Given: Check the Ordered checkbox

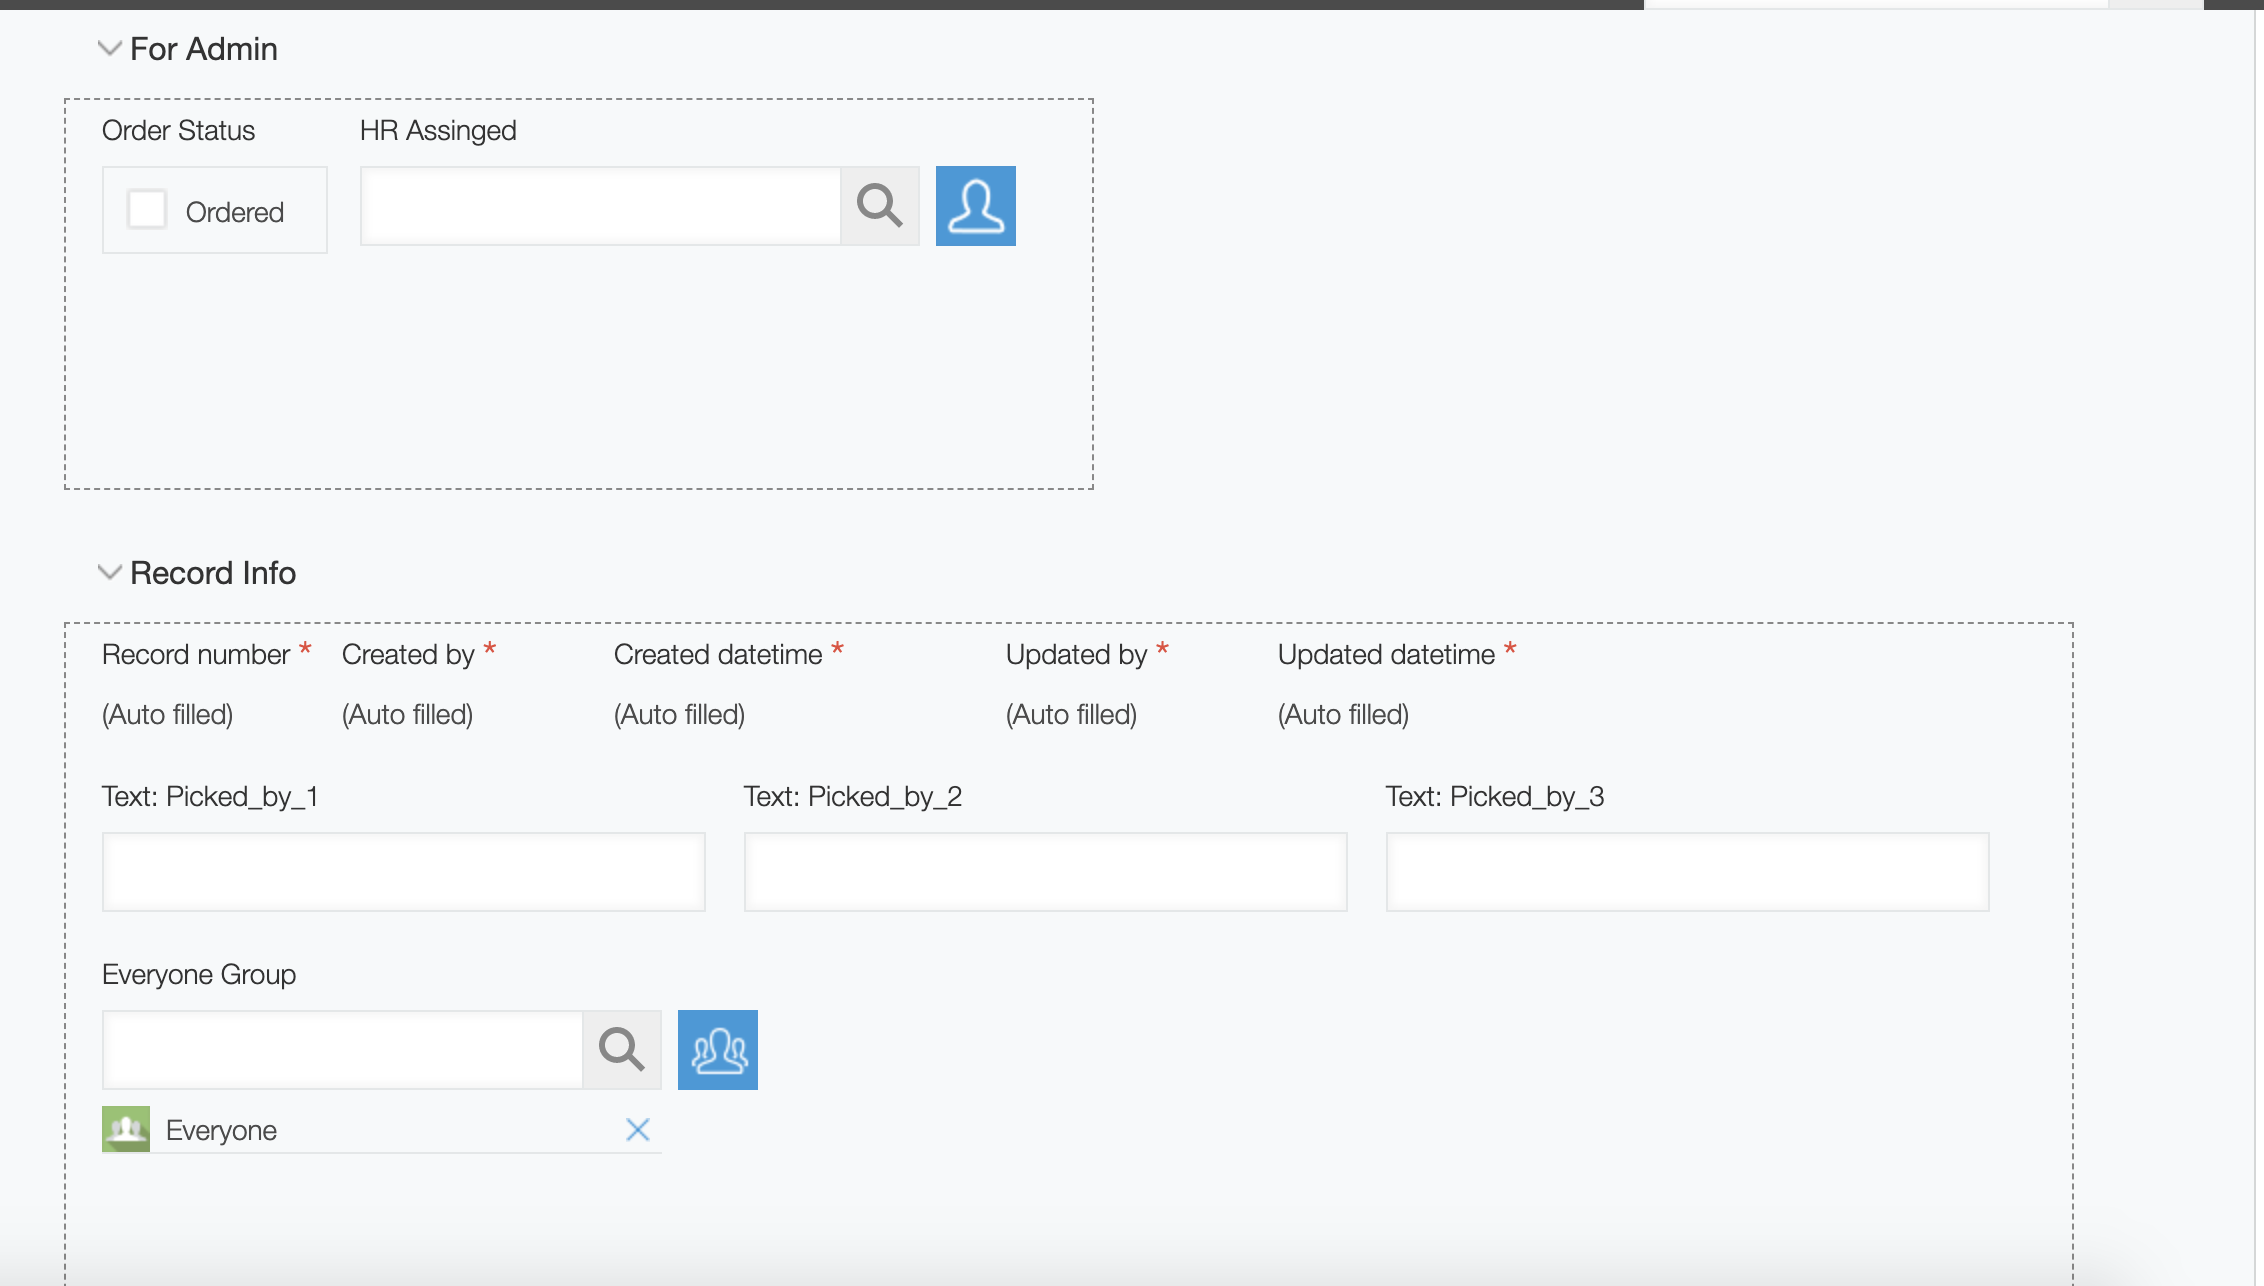Looking at the screenshot, I should (147, 210).
